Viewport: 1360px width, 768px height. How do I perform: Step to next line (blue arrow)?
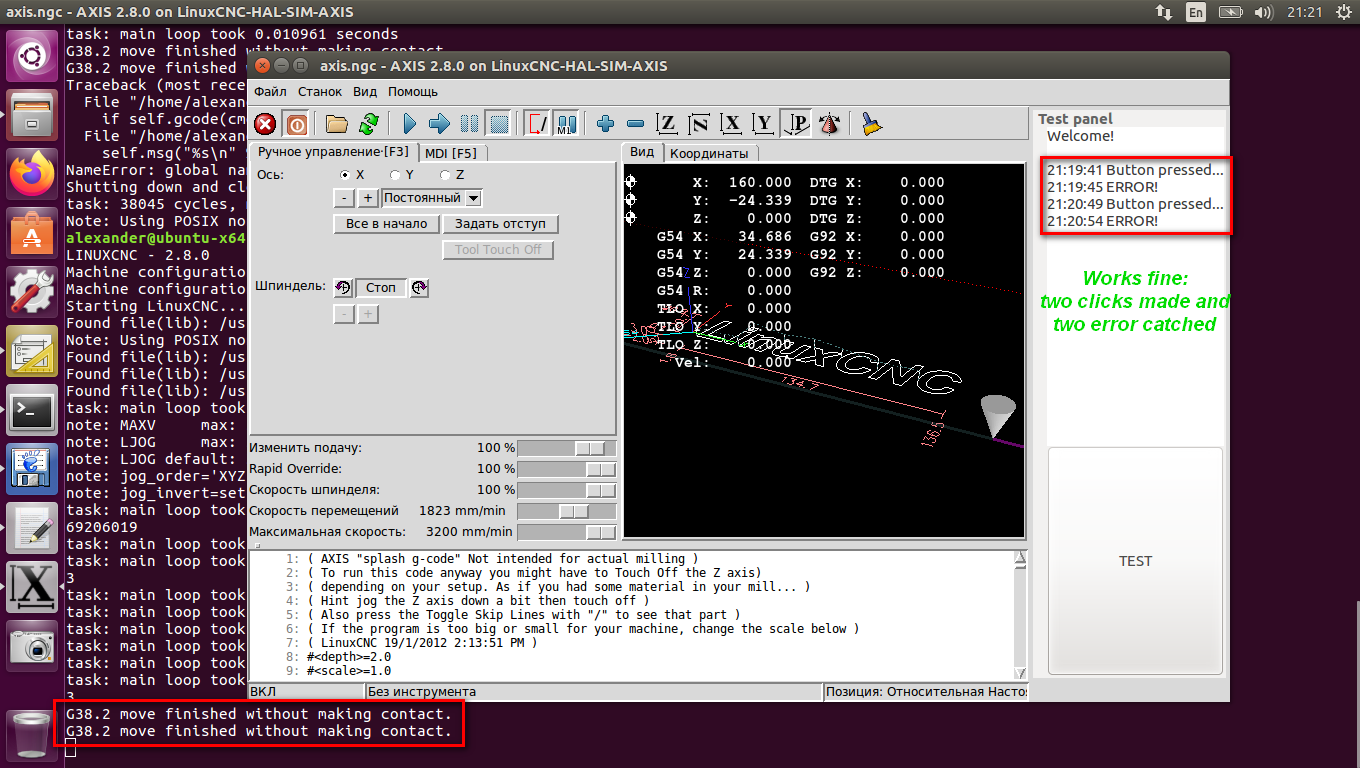(439, 124)
